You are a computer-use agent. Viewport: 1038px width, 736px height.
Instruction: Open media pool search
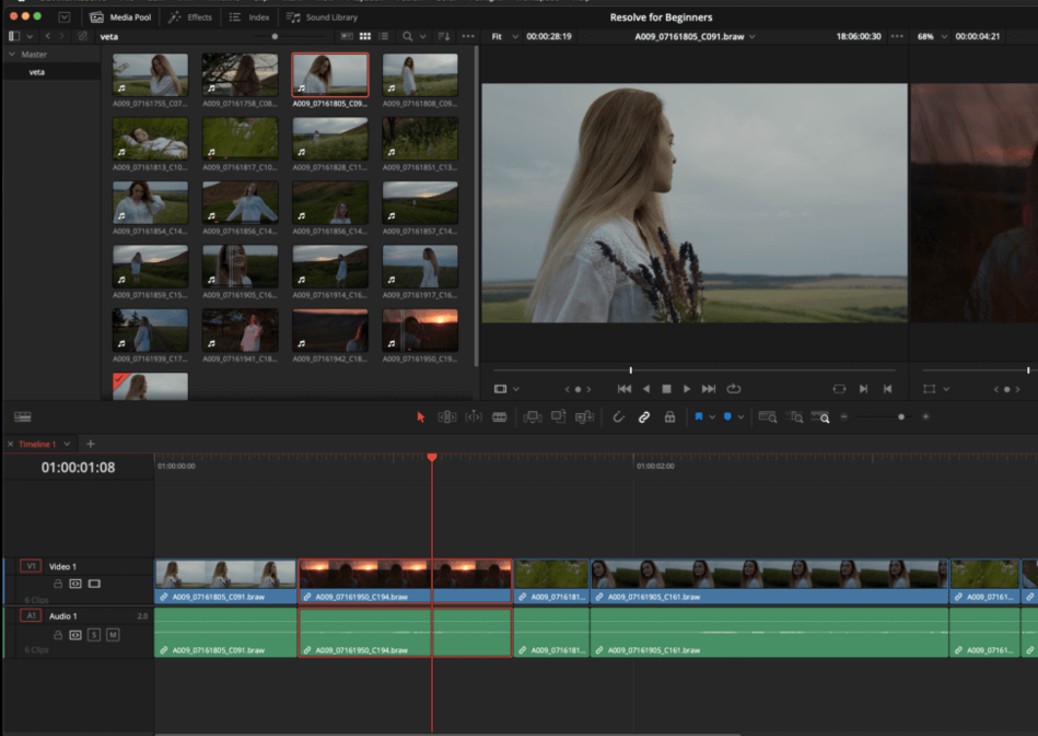[x=407, y=36]
